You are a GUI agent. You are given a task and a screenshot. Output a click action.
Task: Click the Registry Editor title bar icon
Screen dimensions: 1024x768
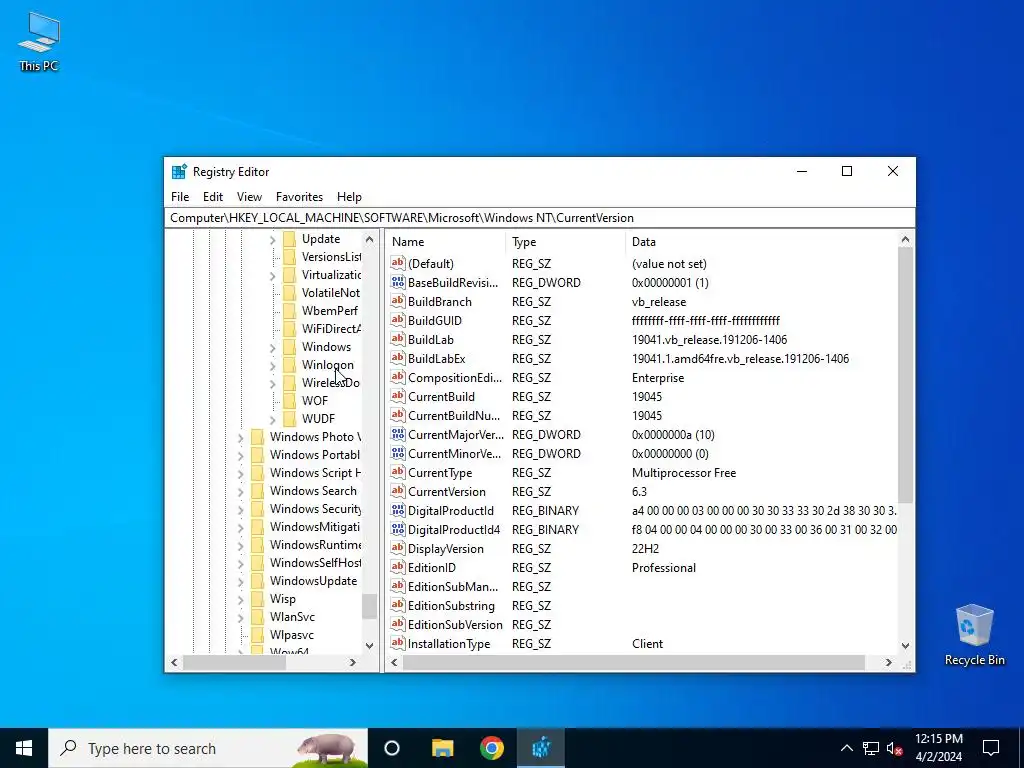(x=179, y=171)
